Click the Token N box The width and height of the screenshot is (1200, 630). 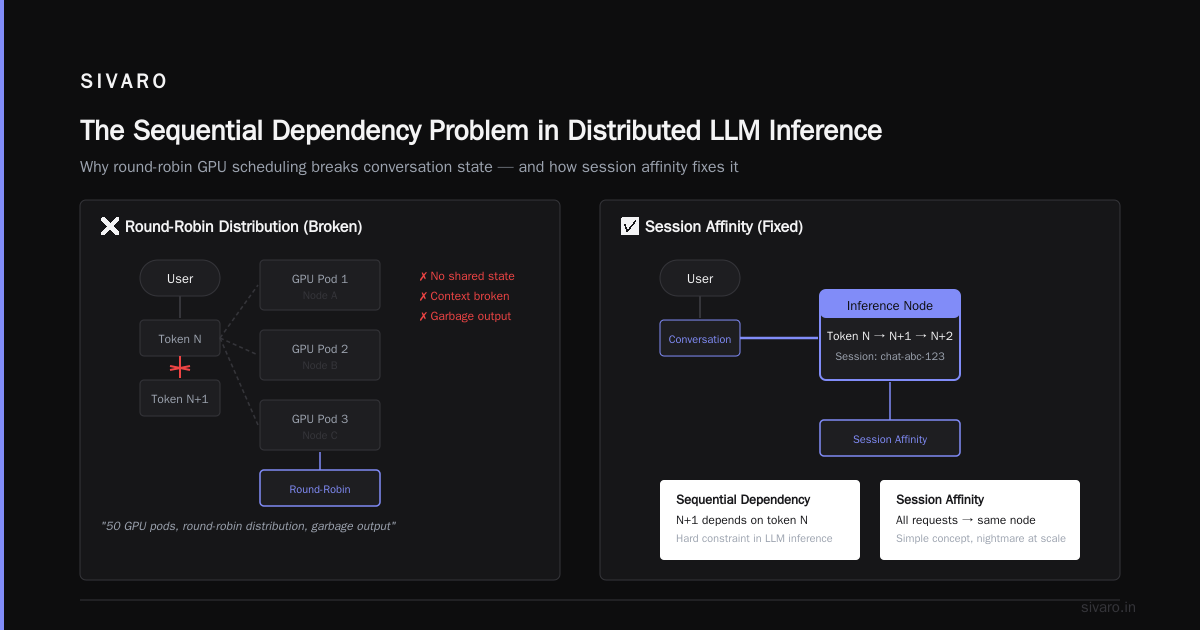pos(180,338)
